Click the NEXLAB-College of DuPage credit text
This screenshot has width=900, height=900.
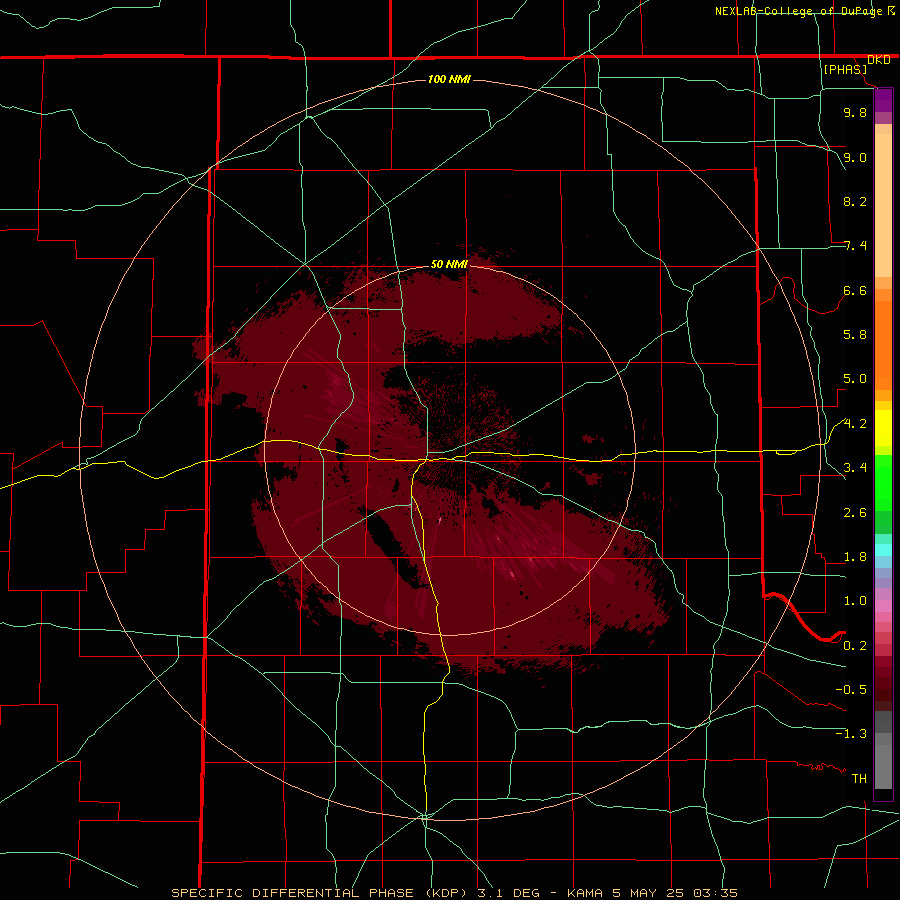[799, 11]
